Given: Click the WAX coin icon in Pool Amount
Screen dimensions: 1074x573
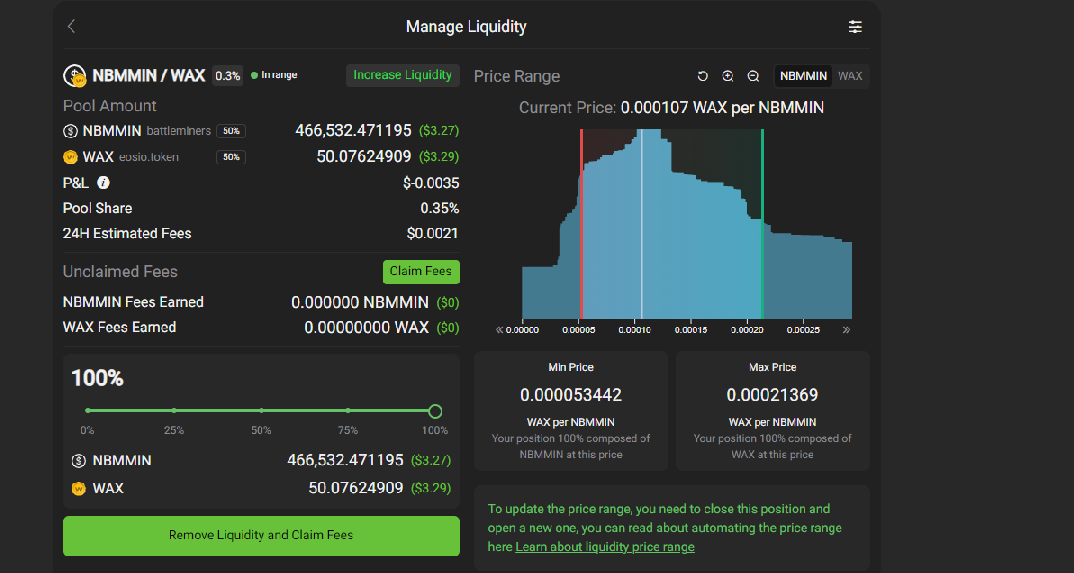Looking at the screenshot, I should pos(70,157).
